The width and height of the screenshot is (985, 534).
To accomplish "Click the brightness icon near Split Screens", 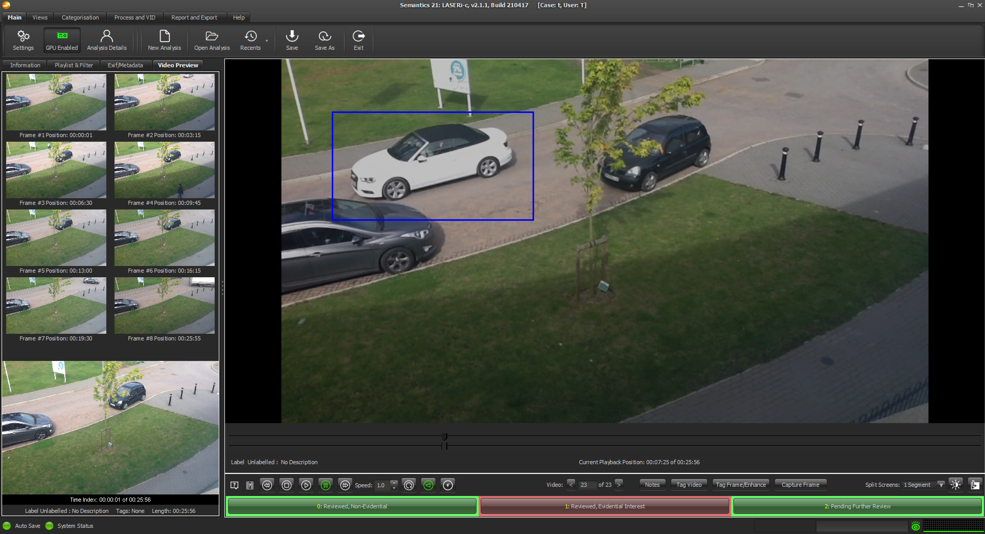I will [x=956, y=485].
